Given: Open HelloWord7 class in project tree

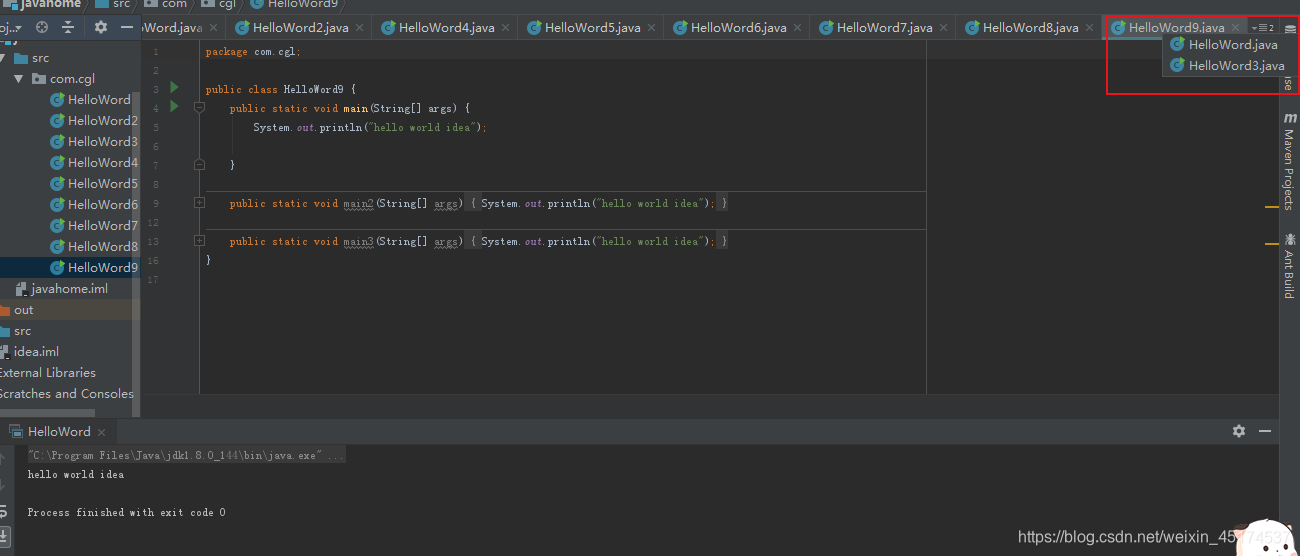Looking at the screenshot, I should coord(94,225).
